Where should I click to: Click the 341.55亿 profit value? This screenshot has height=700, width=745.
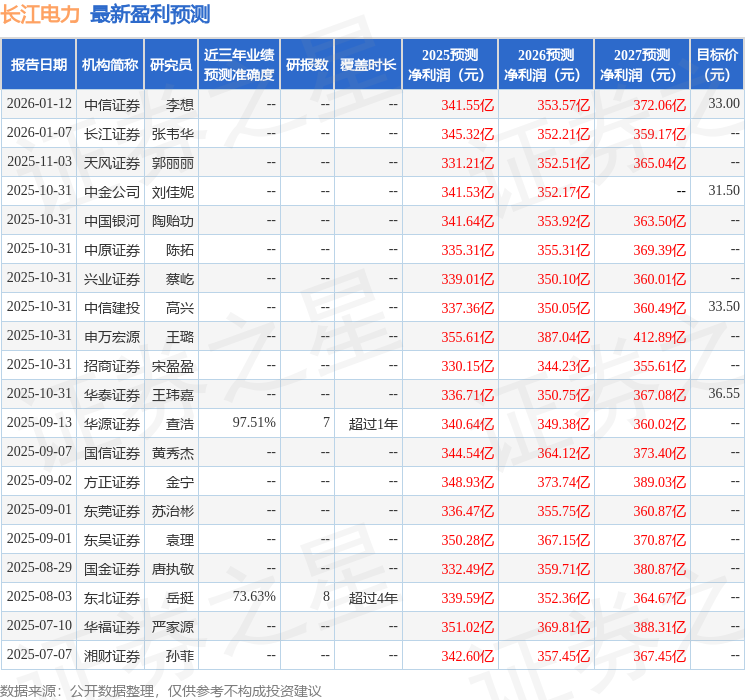tap(468, 105)
